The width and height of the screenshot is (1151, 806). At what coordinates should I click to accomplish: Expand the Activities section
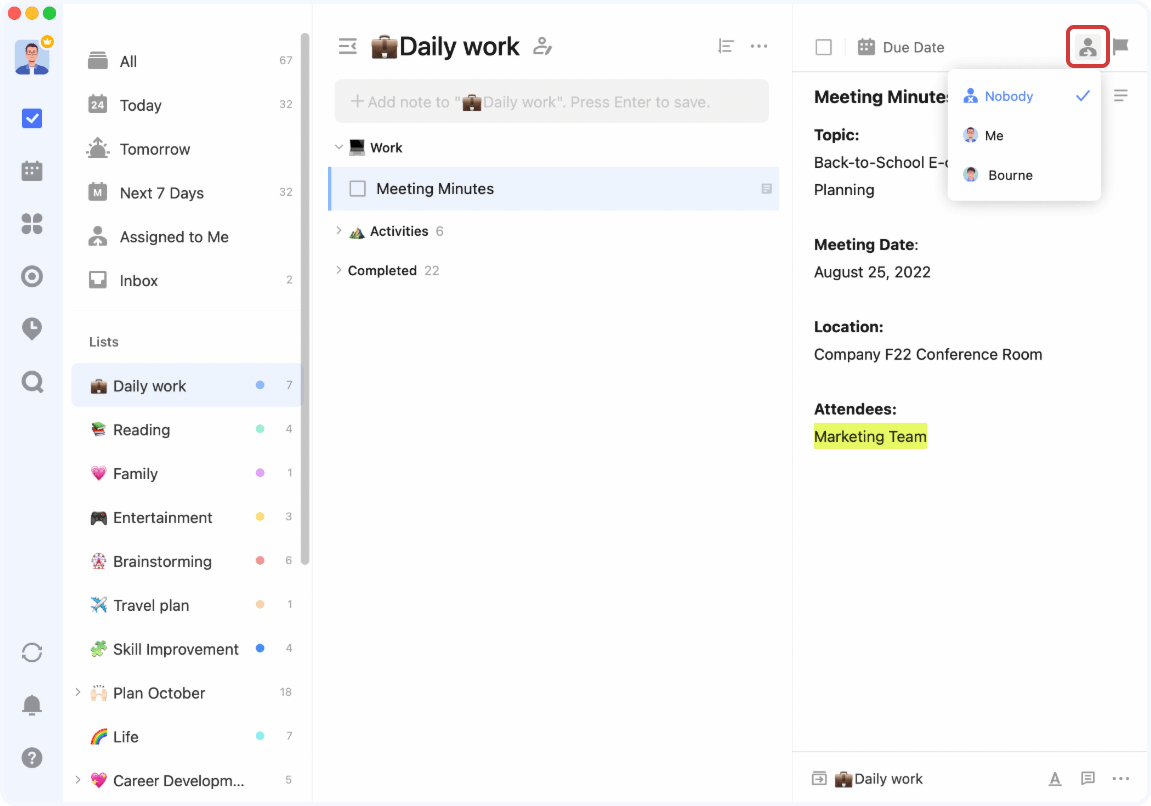coord(339,231)
